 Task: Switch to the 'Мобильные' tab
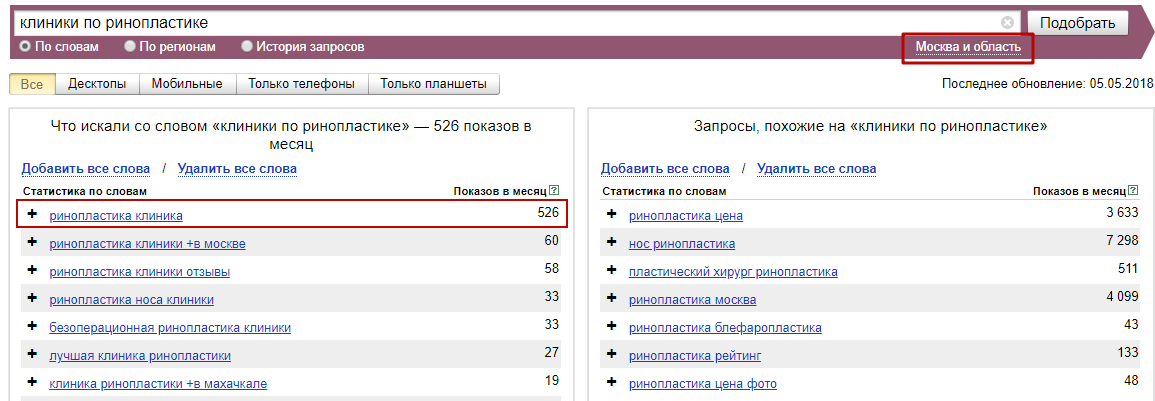pos(187,84)
